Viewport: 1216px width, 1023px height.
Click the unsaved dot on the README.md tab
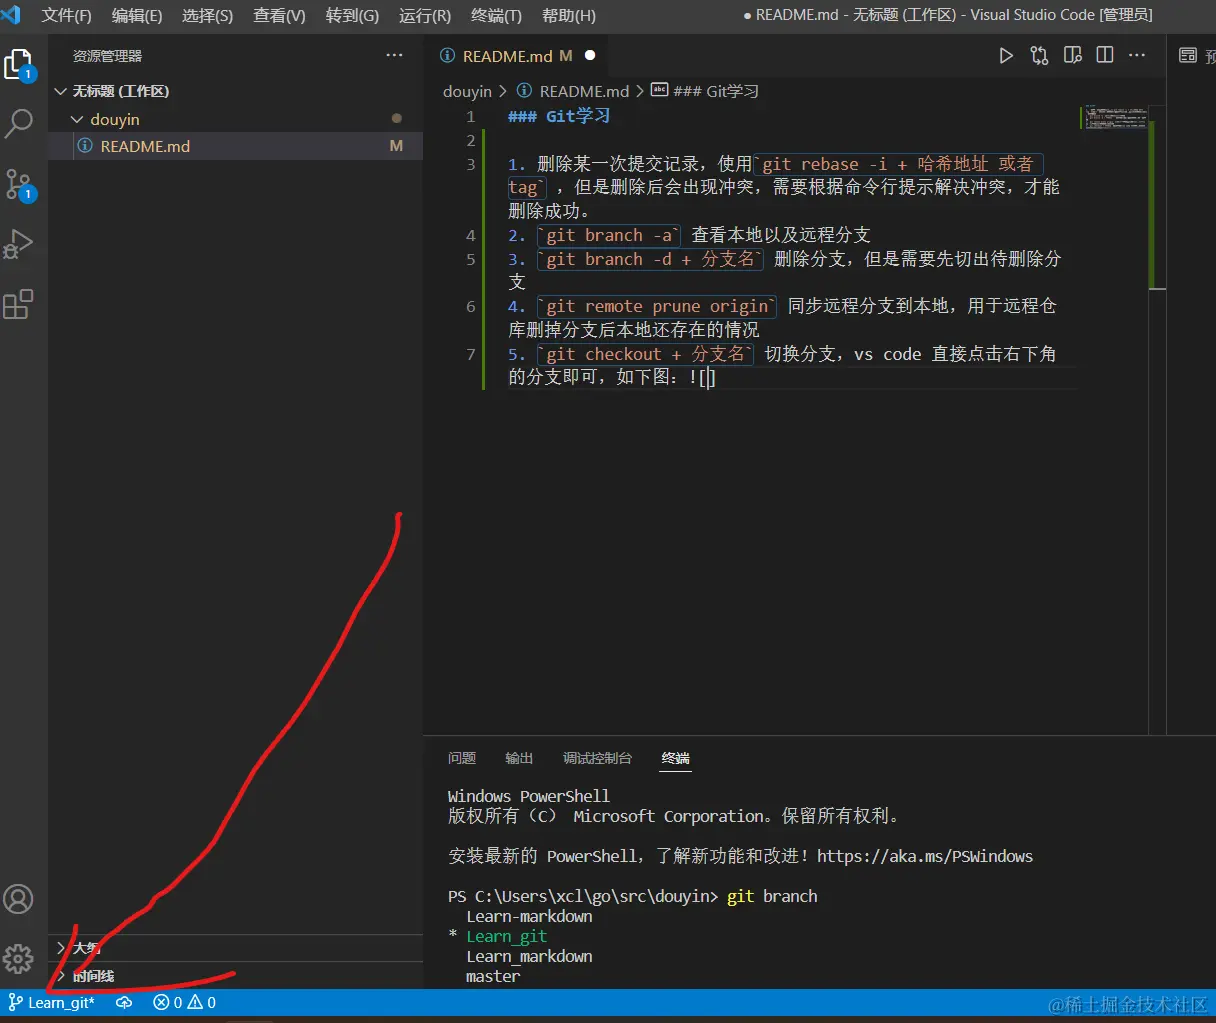coord(590,55)
